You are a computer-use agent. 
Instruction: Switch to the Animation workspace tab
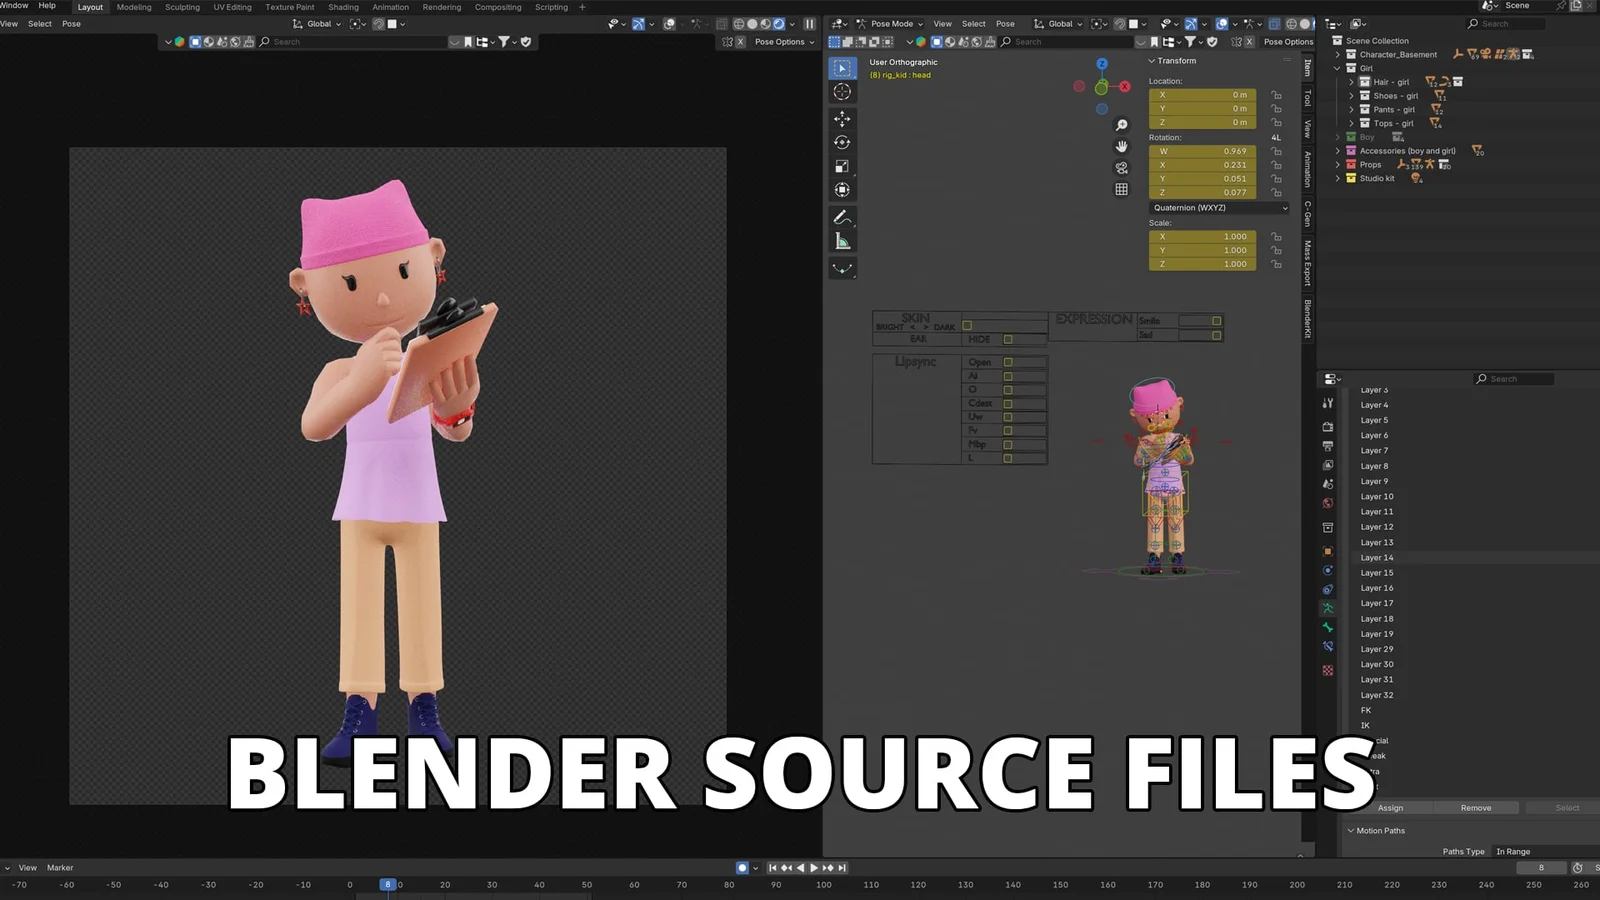pos(390,7)
